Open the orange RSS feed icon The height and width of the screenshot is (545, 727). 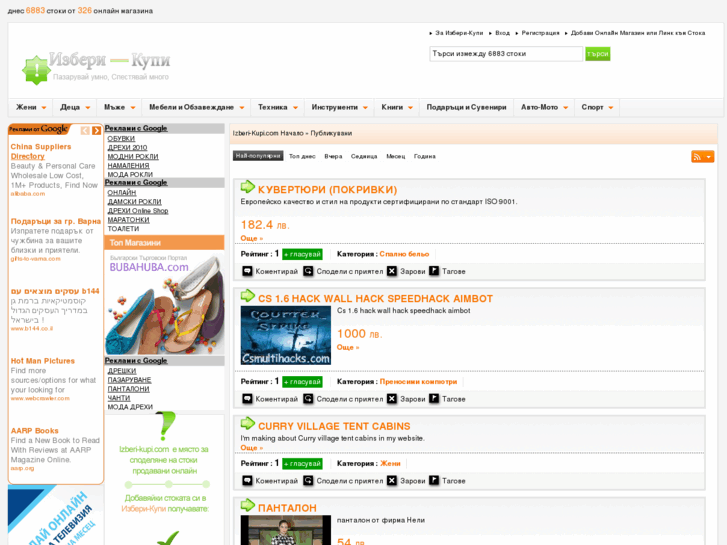coord(697,157)
